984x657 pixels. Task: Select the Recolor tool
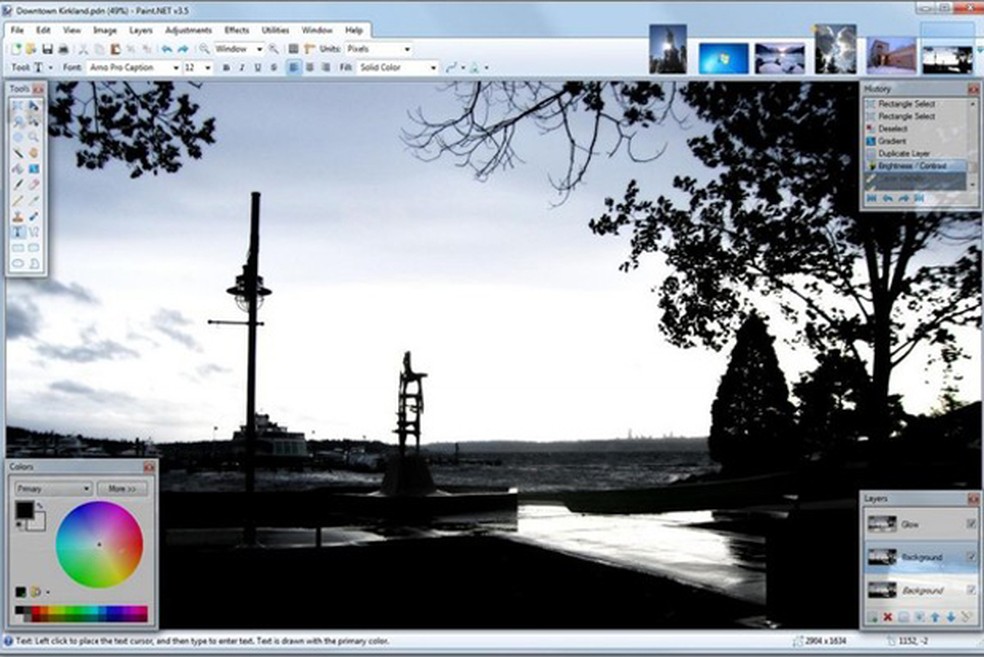(33, 216)
